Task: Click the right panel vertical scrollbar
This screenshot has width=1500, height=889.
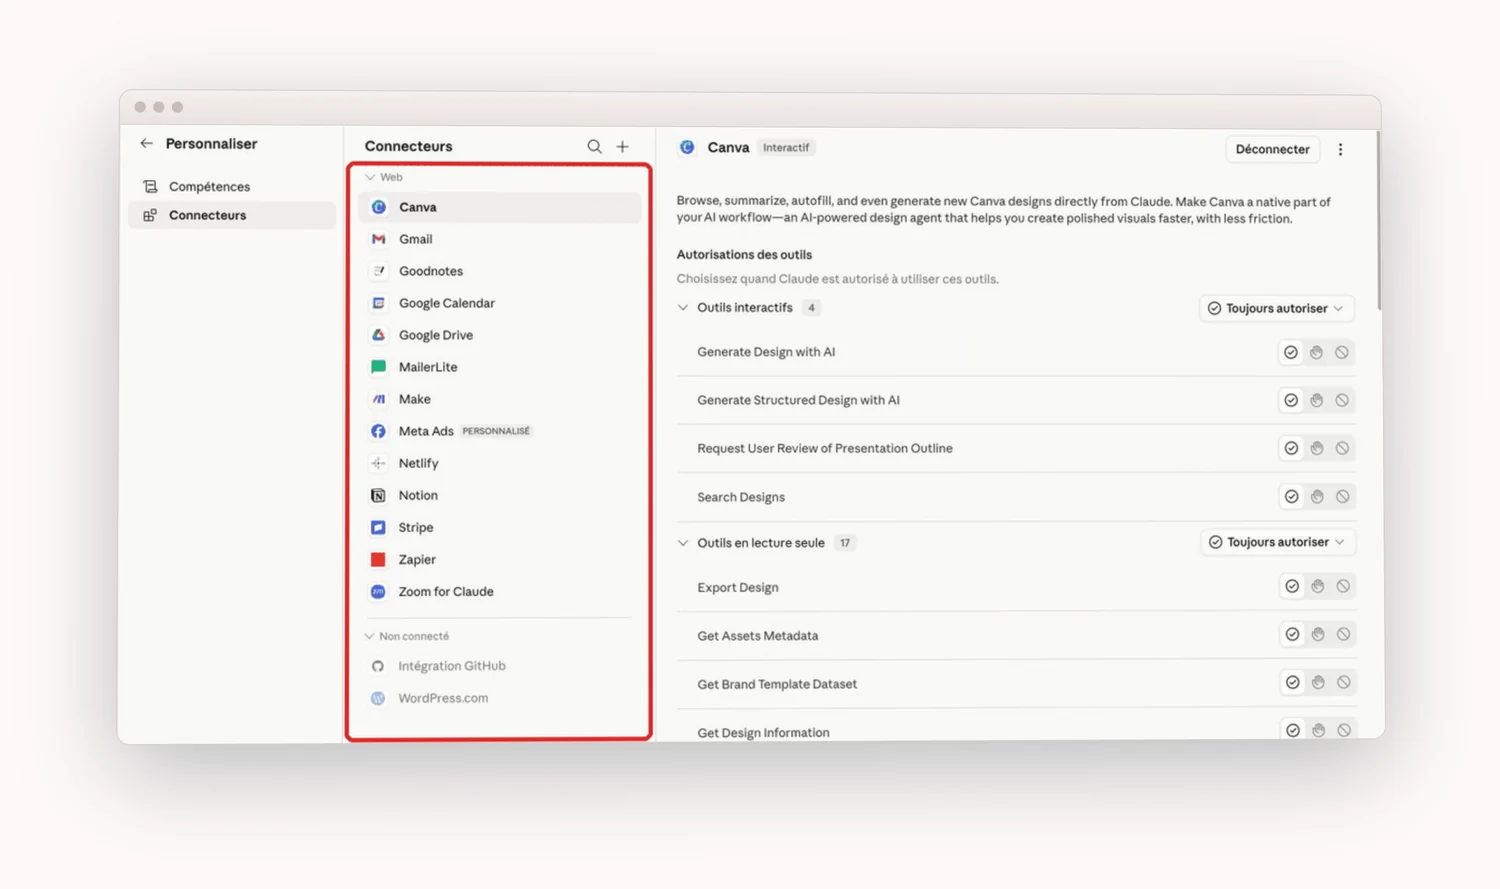Action: [x=1379, y=220]
